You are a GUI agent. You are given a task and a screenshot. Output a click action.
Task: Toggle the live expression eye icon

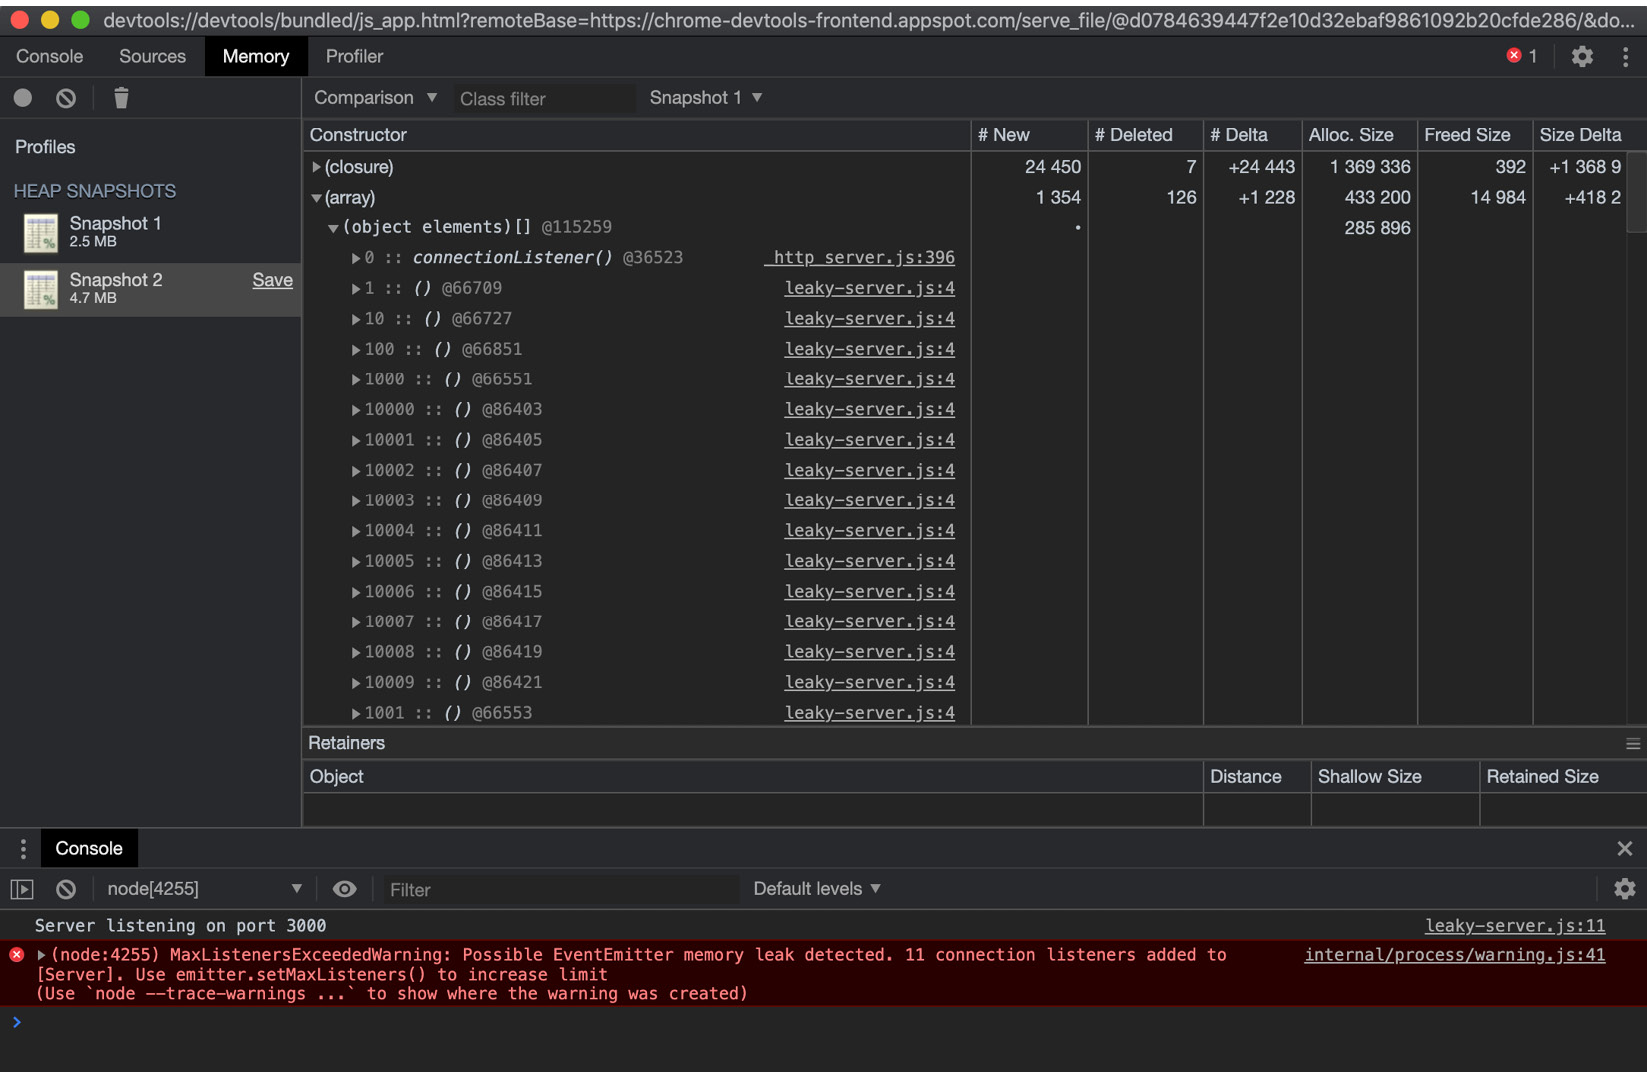344,888
